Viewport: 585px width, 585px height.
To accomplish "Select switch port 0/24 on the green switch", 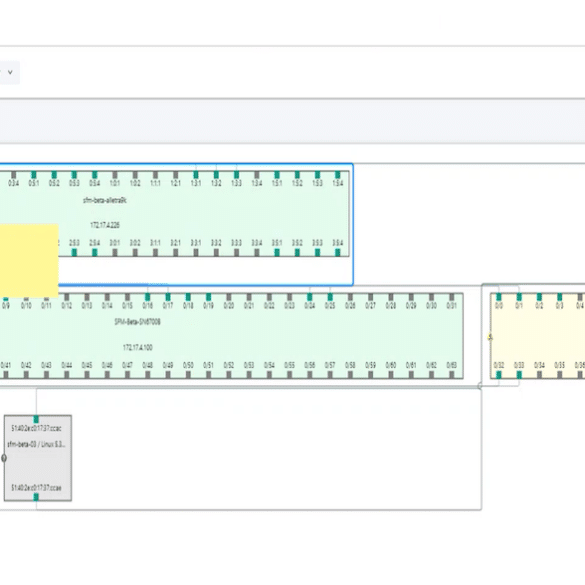I will [310, 297].
